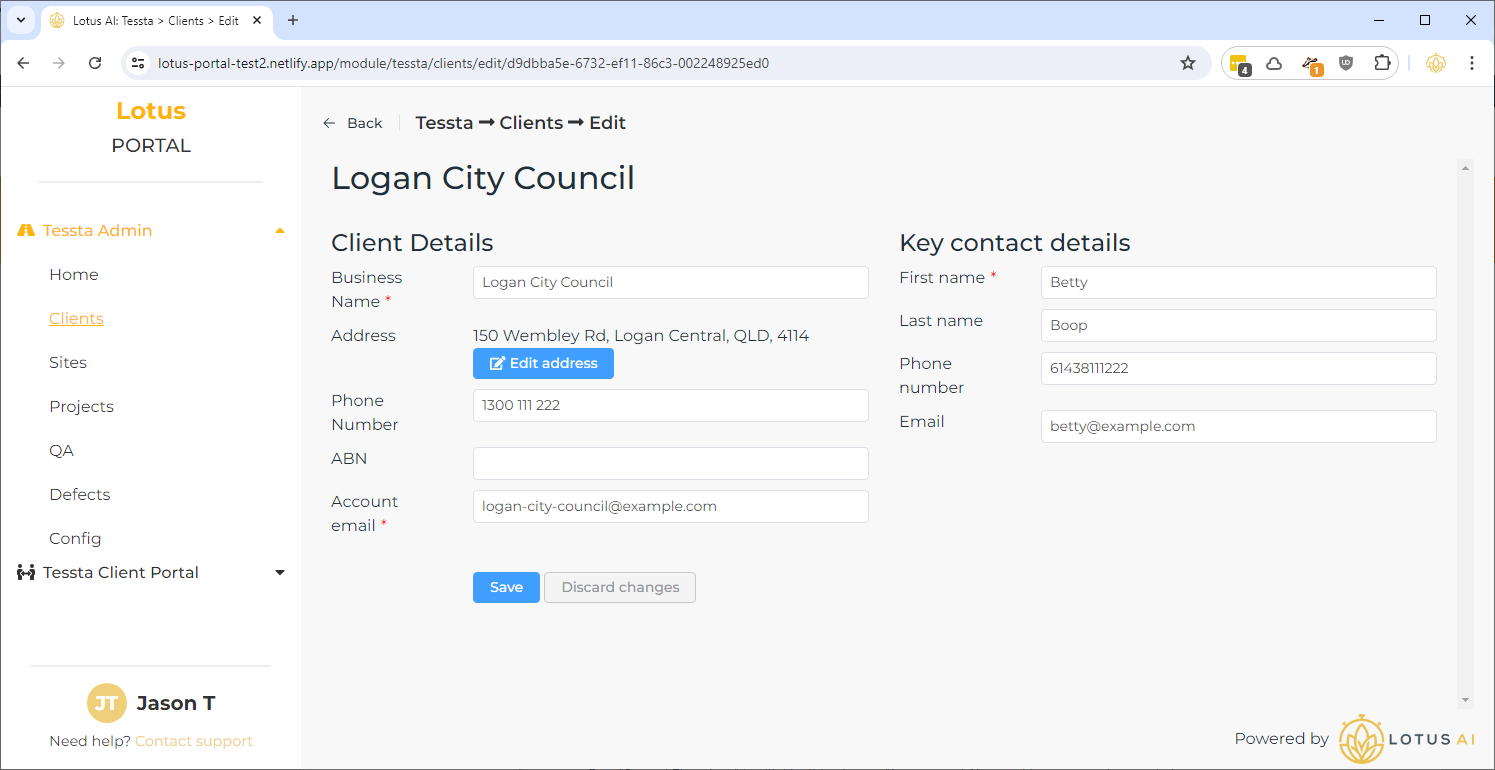Screen dimensions: 1495x770
Task: Open the uBlock shield extension icon
Action: 1346,63
